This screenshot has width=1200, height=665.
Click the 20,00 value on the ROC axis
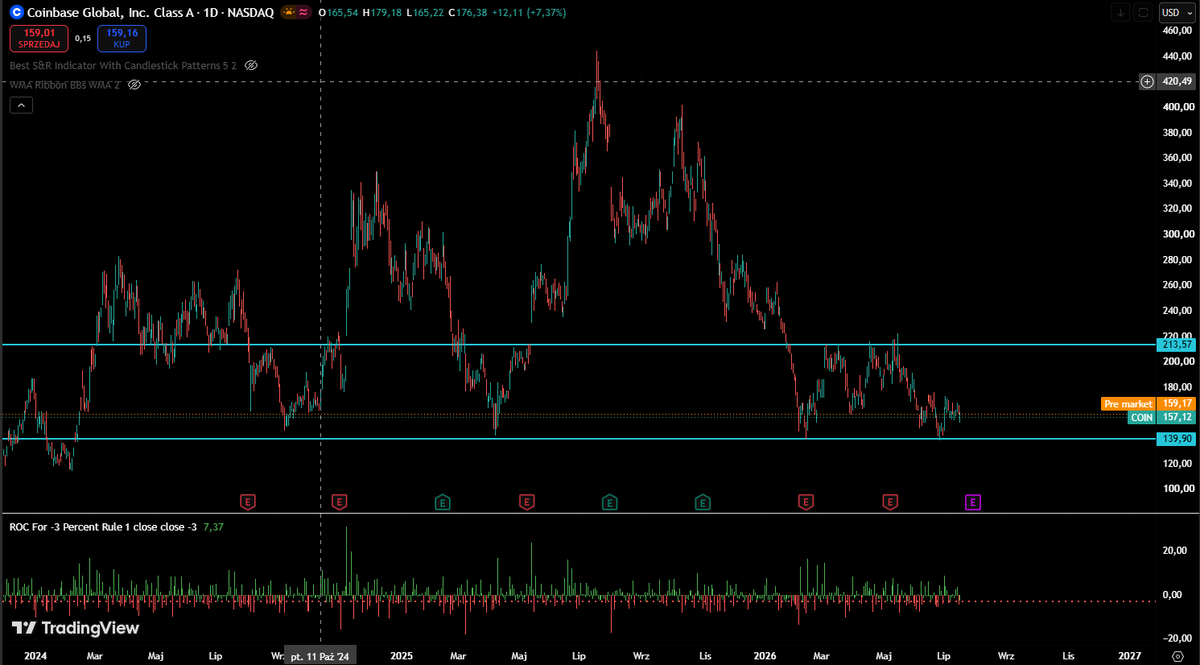click(1174, 550)
